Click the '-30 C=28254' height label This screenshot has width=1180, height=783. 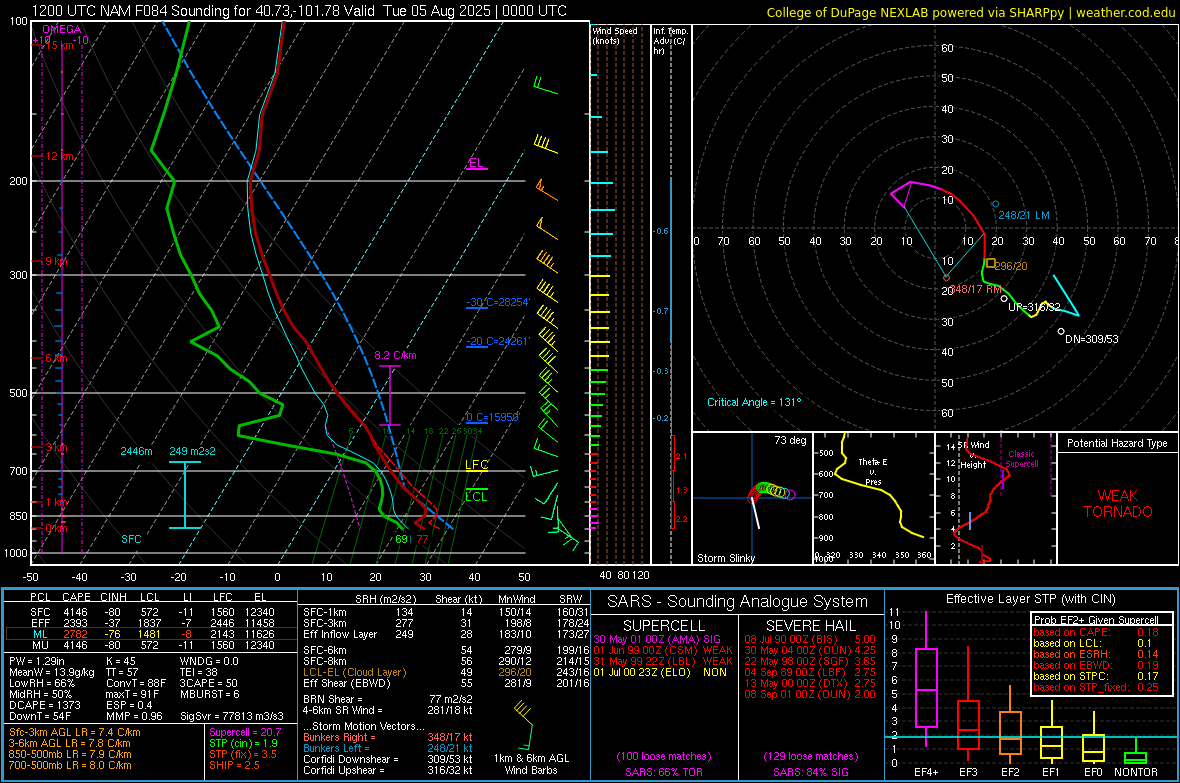coord(498,302)
